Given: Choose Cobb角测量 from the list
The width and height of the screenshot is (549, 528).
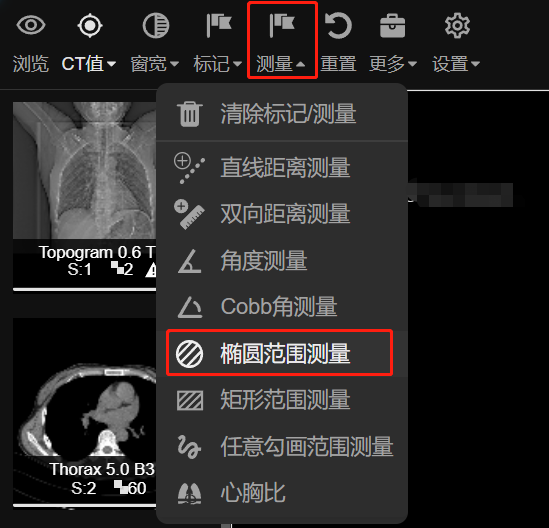Looking at the screenshot, I should [282, 307].
